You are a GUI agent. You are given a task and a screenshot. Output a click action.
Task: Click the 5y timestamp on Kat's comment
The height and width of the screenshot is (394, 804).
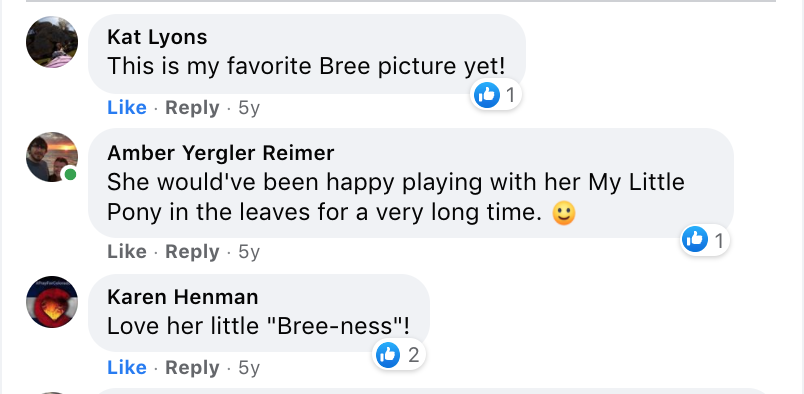pyautogui.click(x=249, y=108)
